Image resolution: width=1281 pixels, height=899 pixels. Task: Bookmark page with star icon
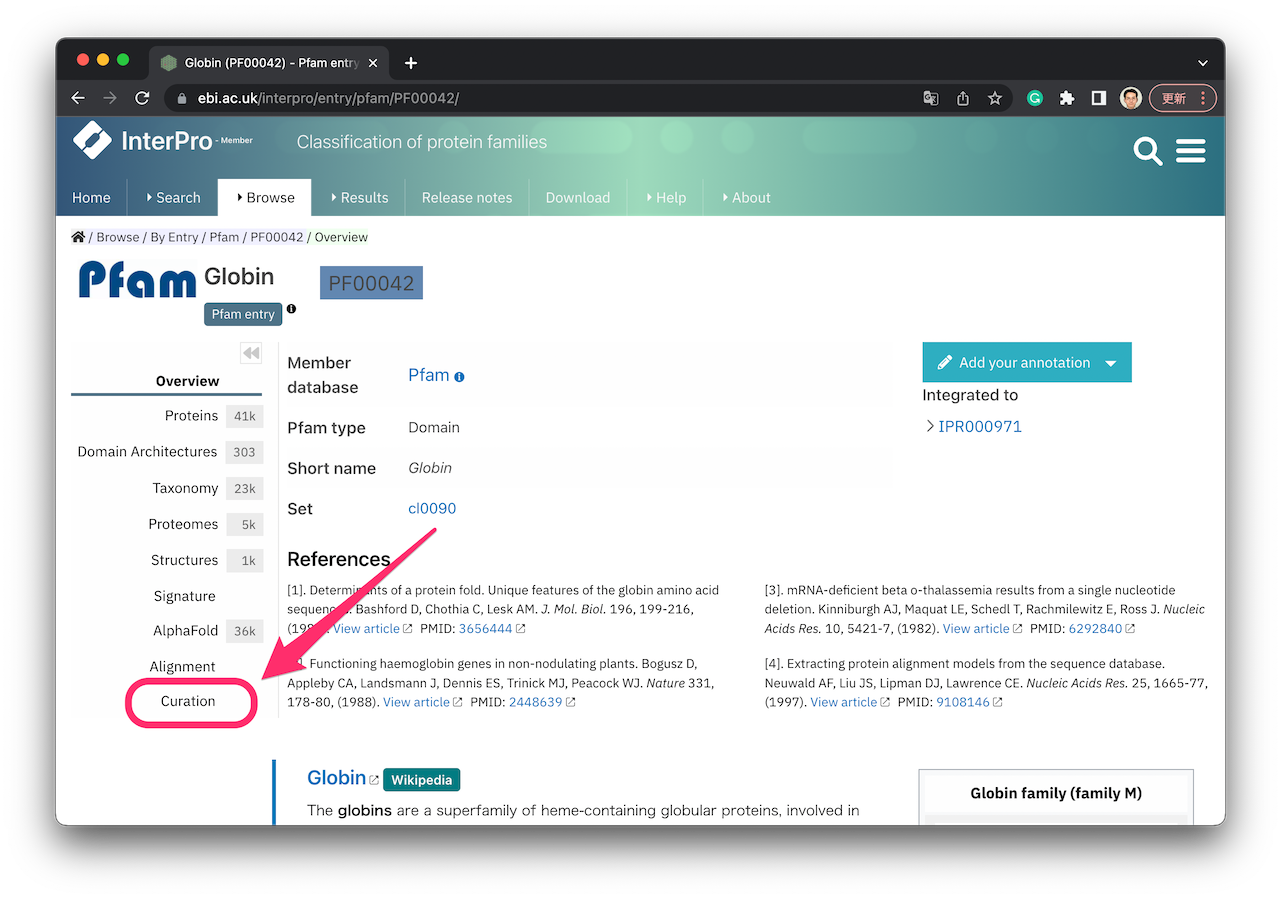click(x=995, y=98)
